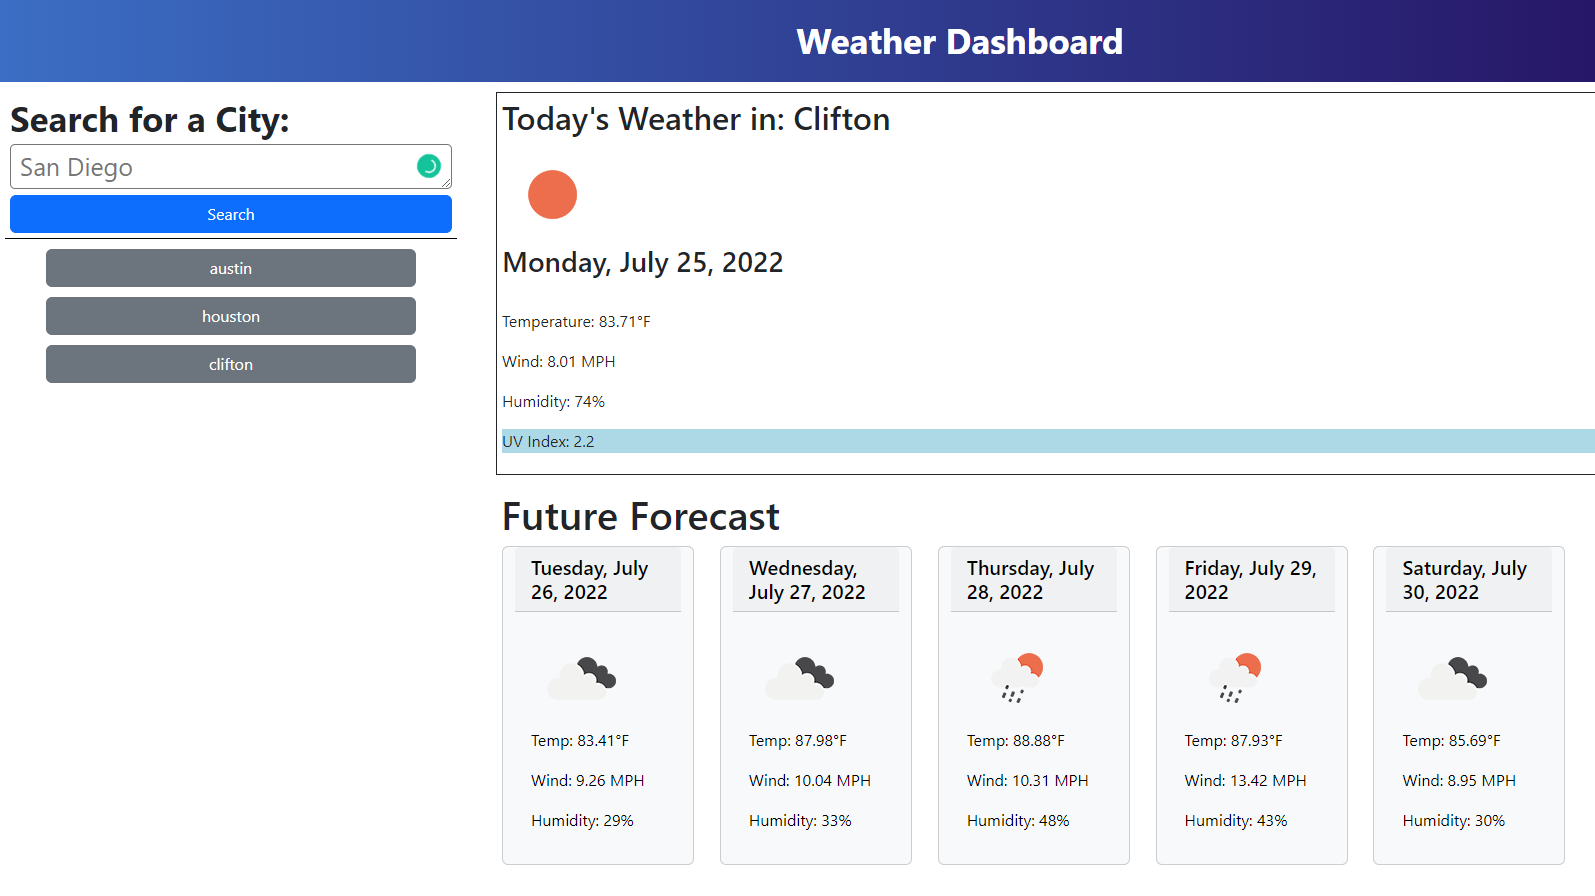Select austin from the search history
The image size is (1595, 896).
230,268
